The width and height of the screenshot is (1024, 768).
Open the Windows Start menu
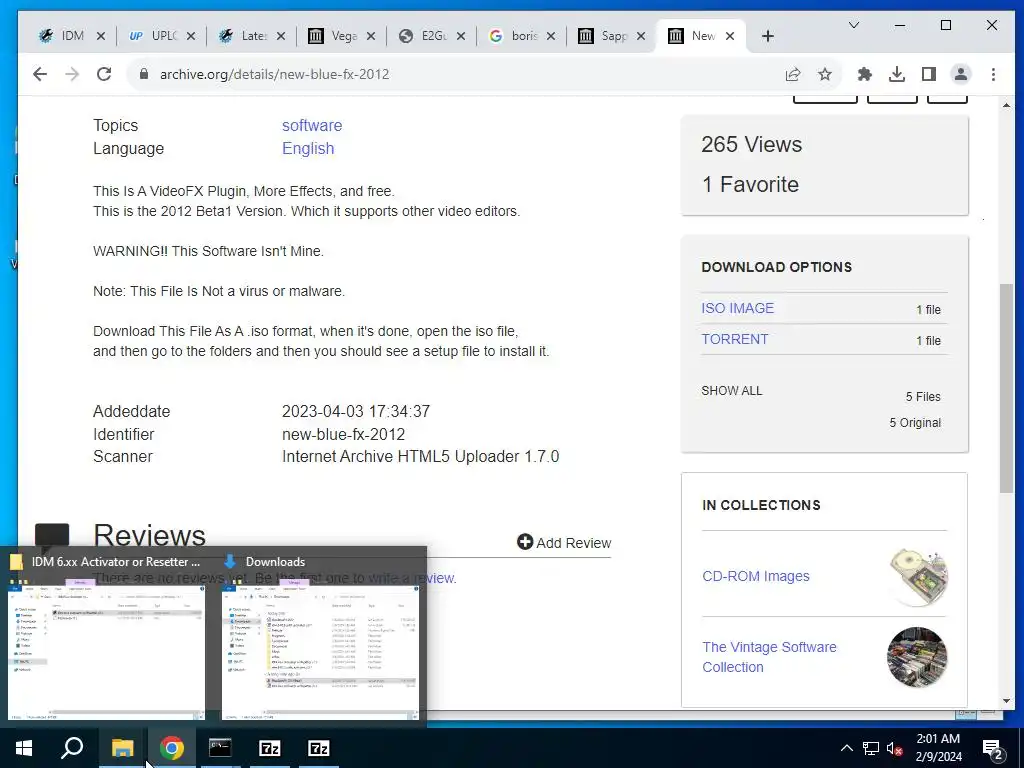click(x=24, y=748)
